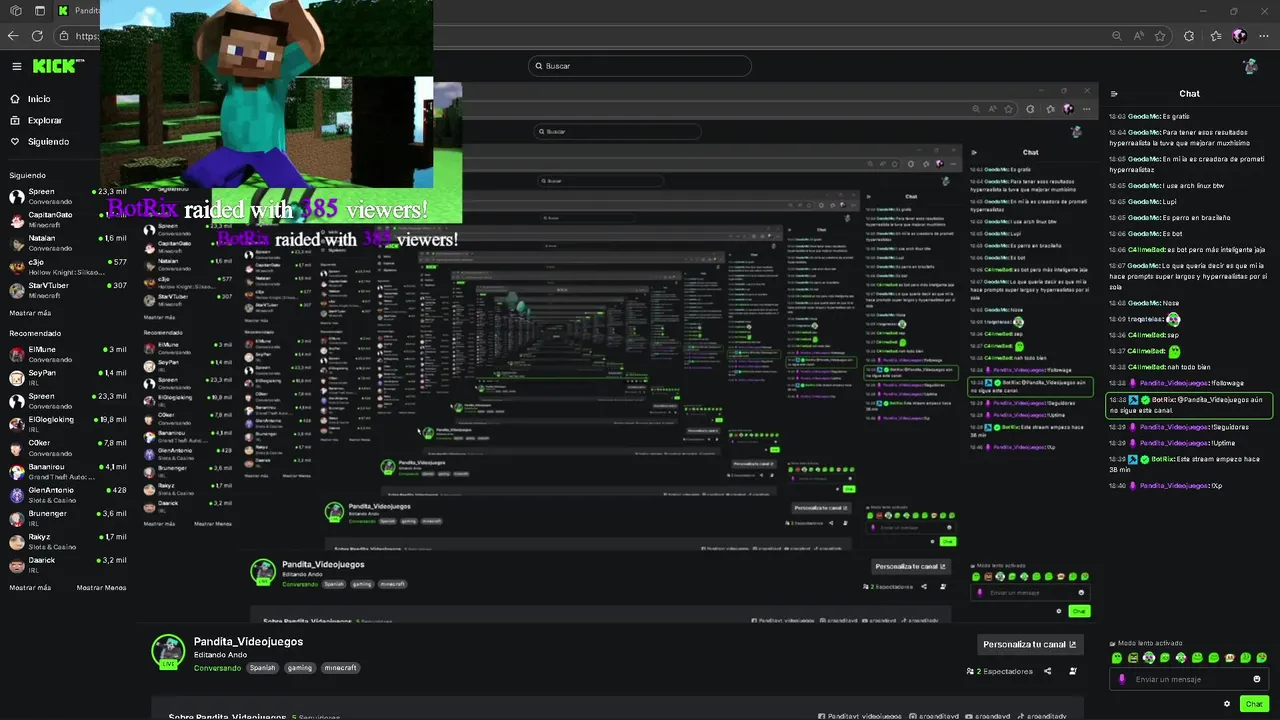Open ElGlogloking recommended channel
Screen dimensions: 1280x720
[67, 424]
